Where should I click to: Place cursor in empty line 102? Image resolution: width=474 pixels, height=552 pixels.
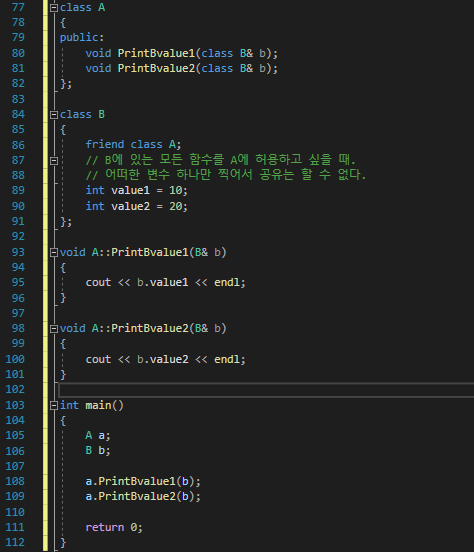point(266,390)
